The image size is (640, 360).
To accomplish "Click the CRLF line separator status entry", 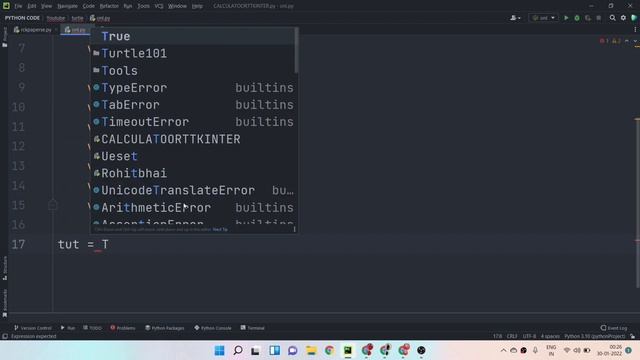I will pyautogui.click(x=512, y=336).
